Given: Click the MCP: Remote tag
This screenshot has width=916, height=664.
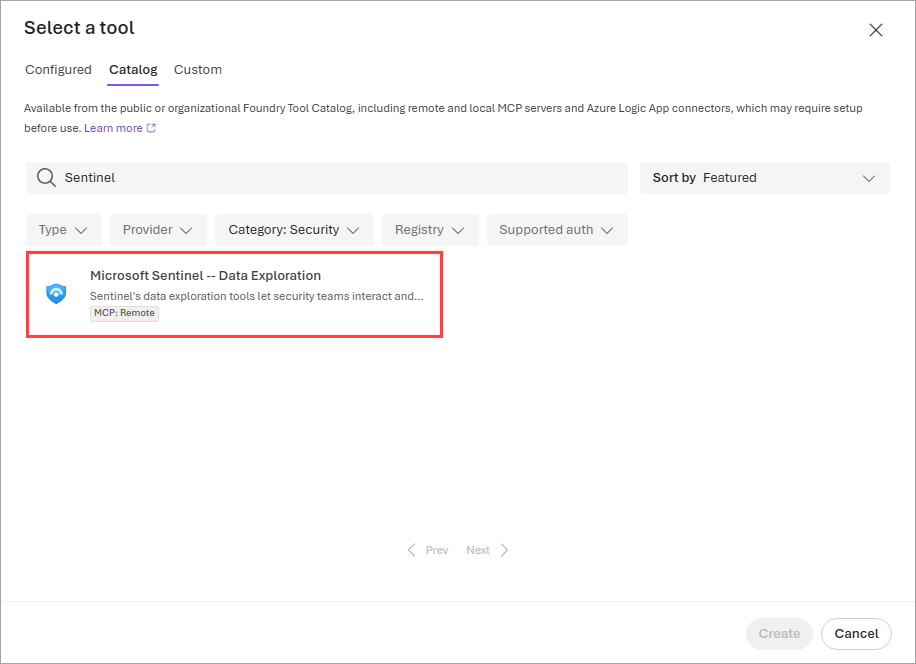Looking at the screenshot, I should (124, 313).
